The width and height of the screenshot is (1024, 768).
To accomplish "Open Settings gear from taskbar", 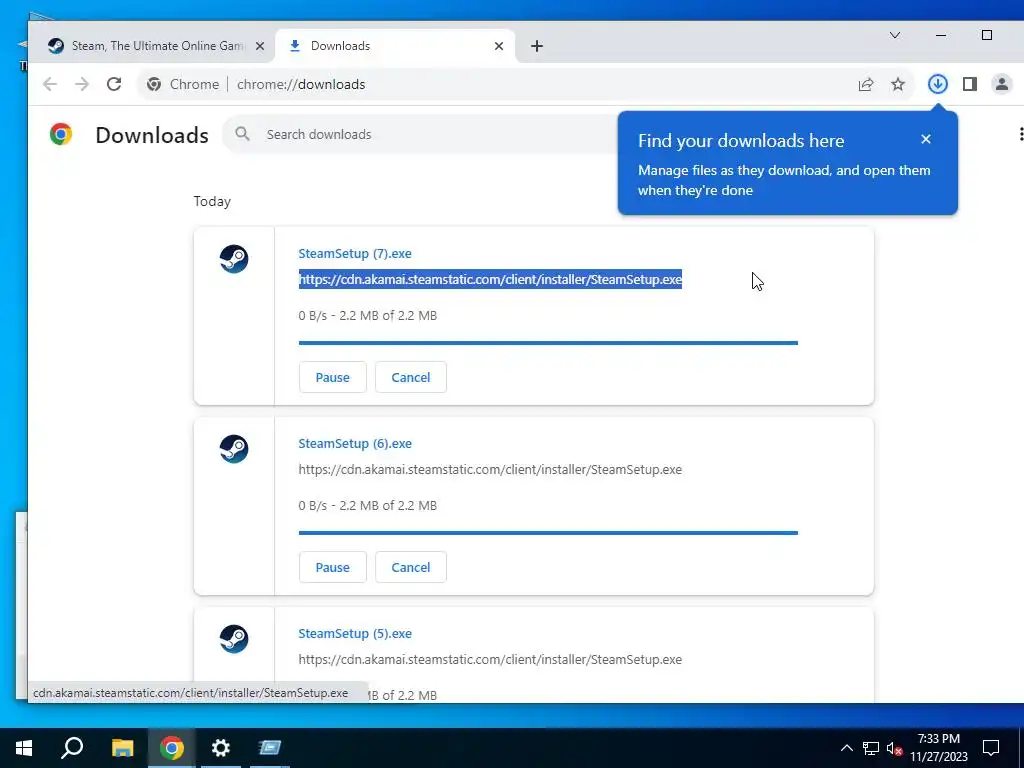I will click(221, 748).
